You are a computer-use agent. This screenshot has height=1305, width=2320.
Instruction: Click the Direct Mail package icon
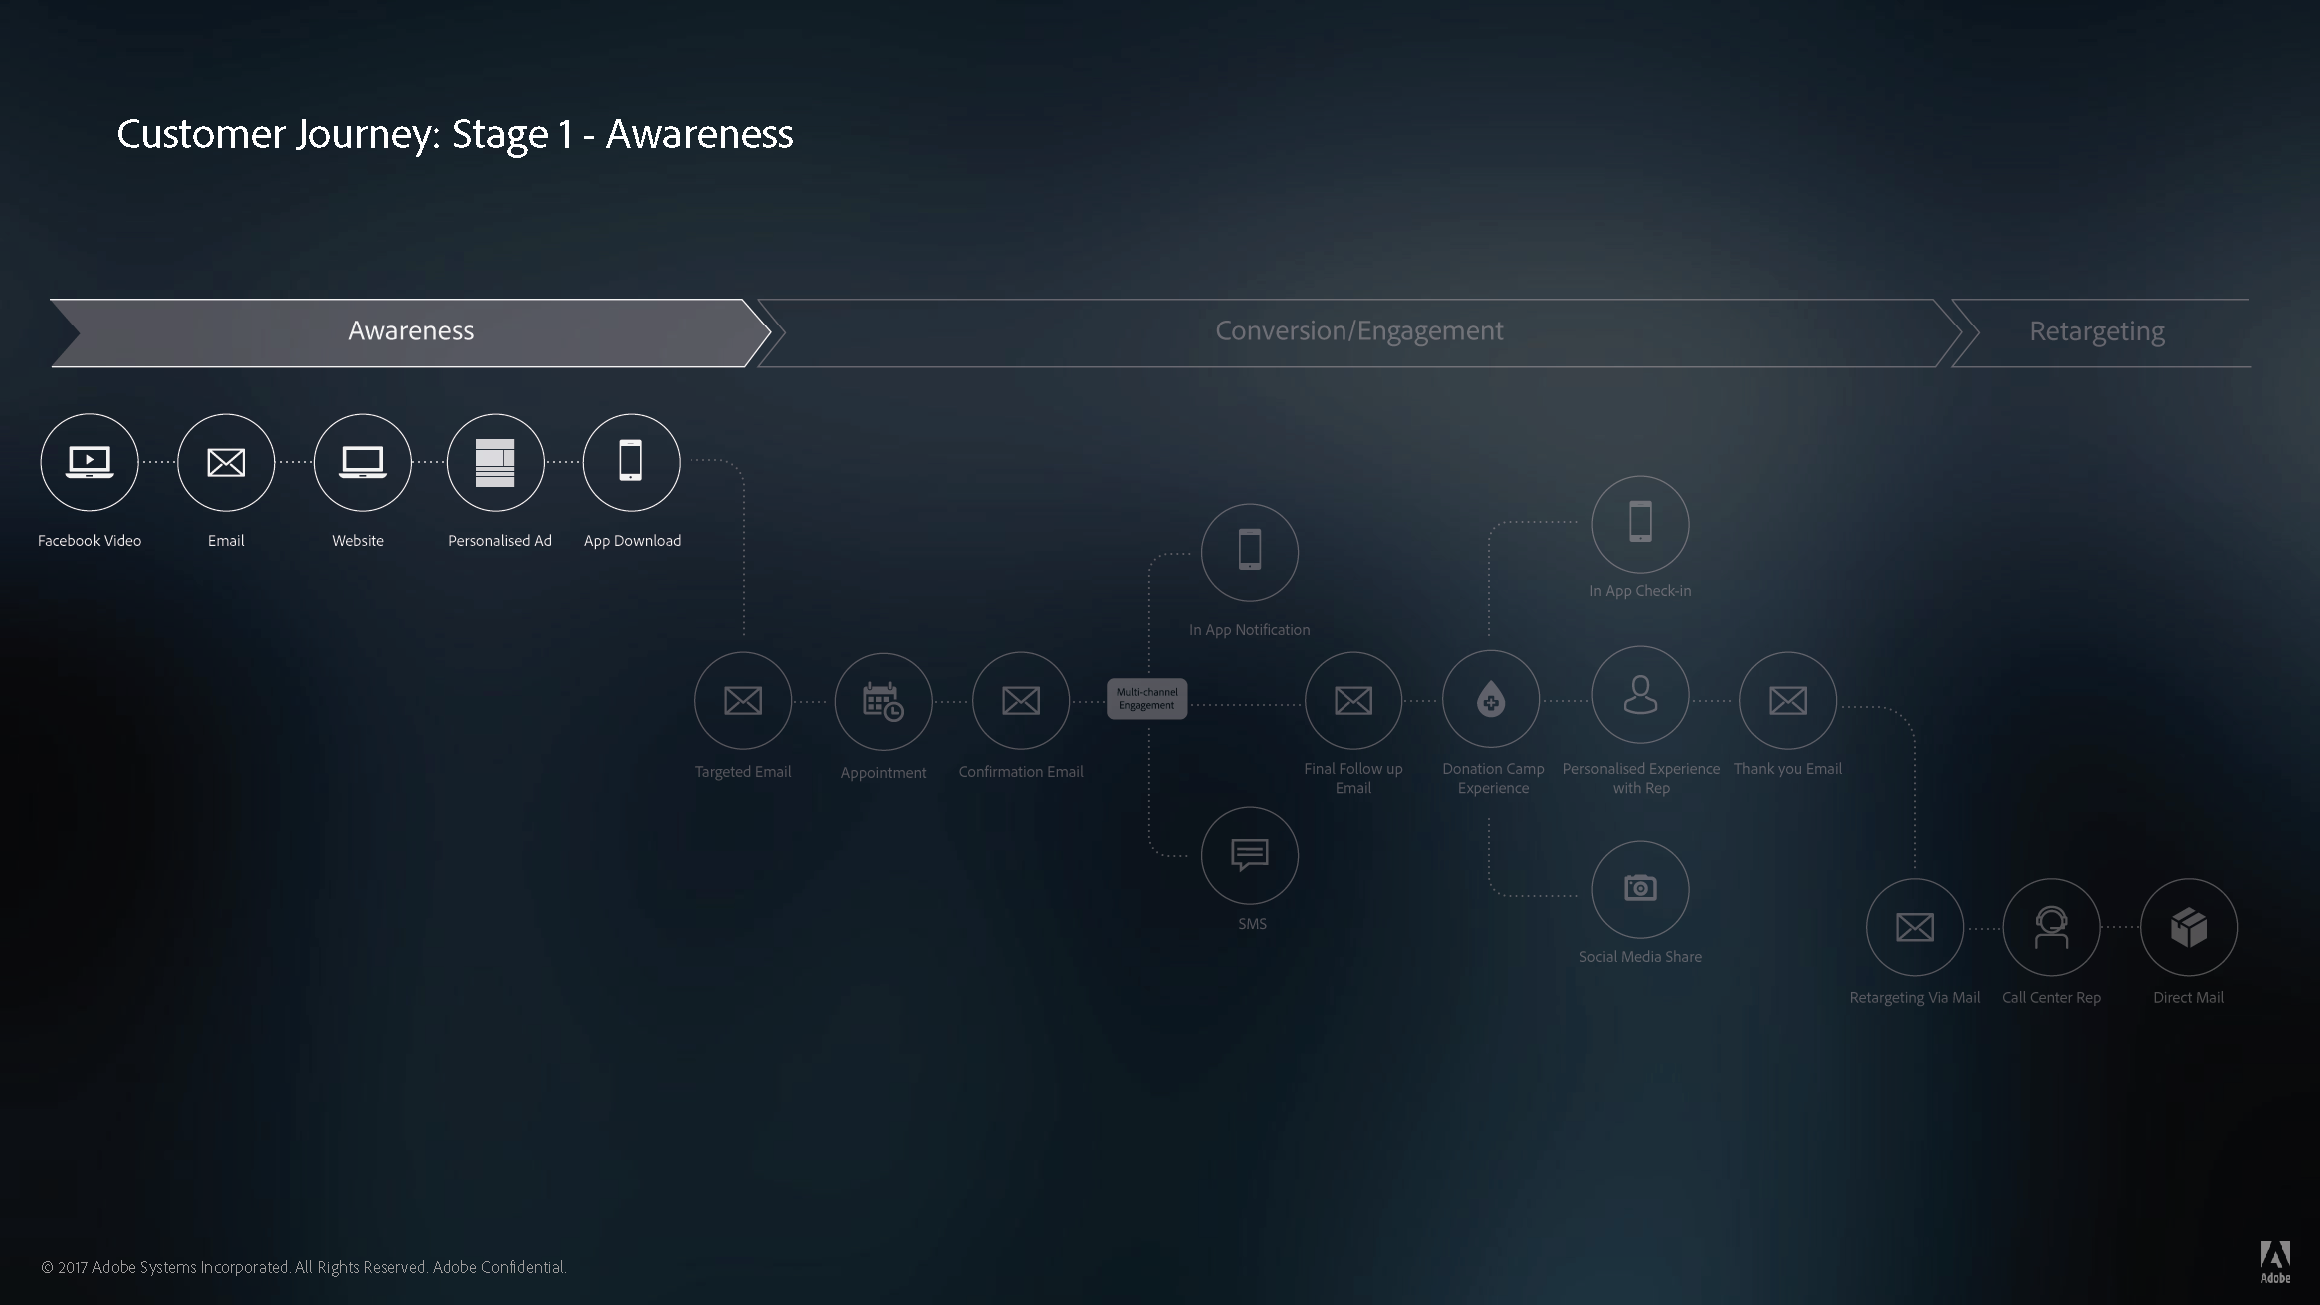pyautogui.click(x=2188, y=927)
